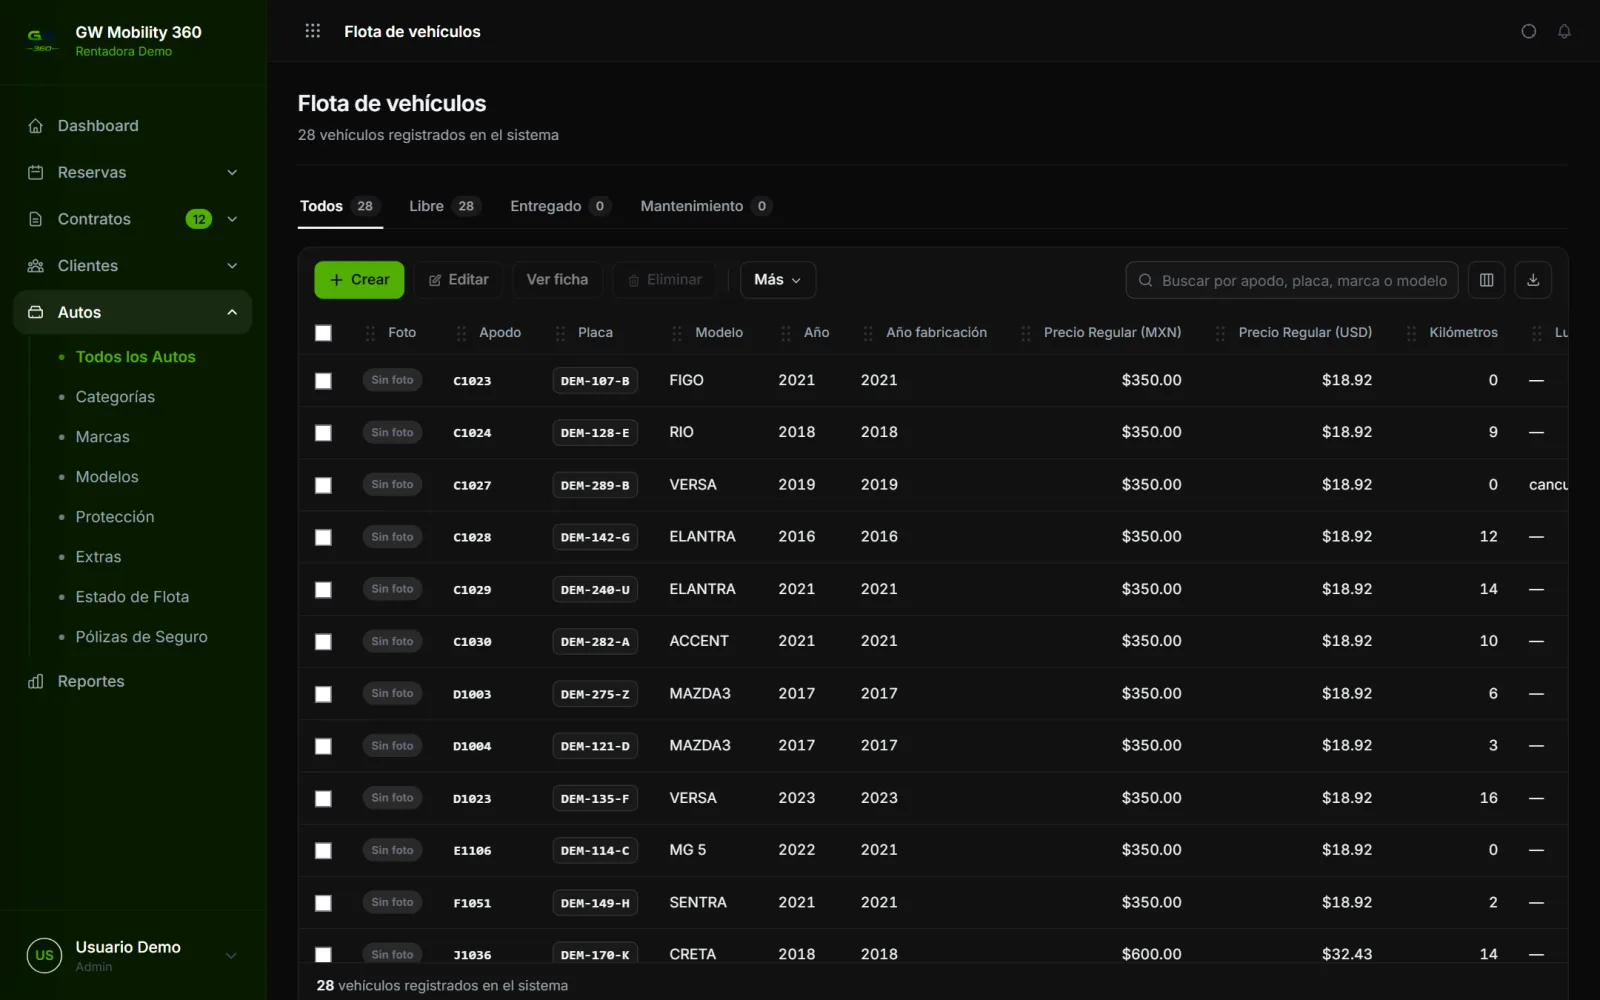Click the green Crear button

pyautogui.click(x=359, y=280)
